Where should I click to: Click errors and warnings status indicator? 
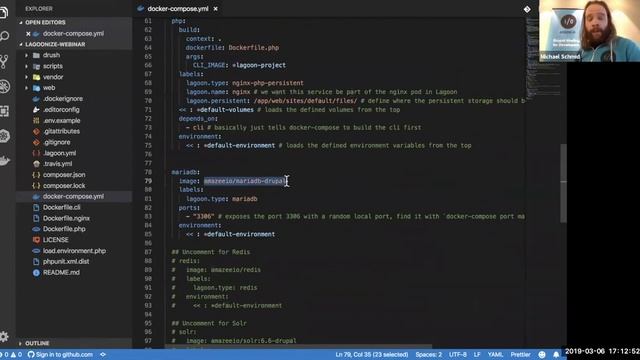(x=11, y=355)
